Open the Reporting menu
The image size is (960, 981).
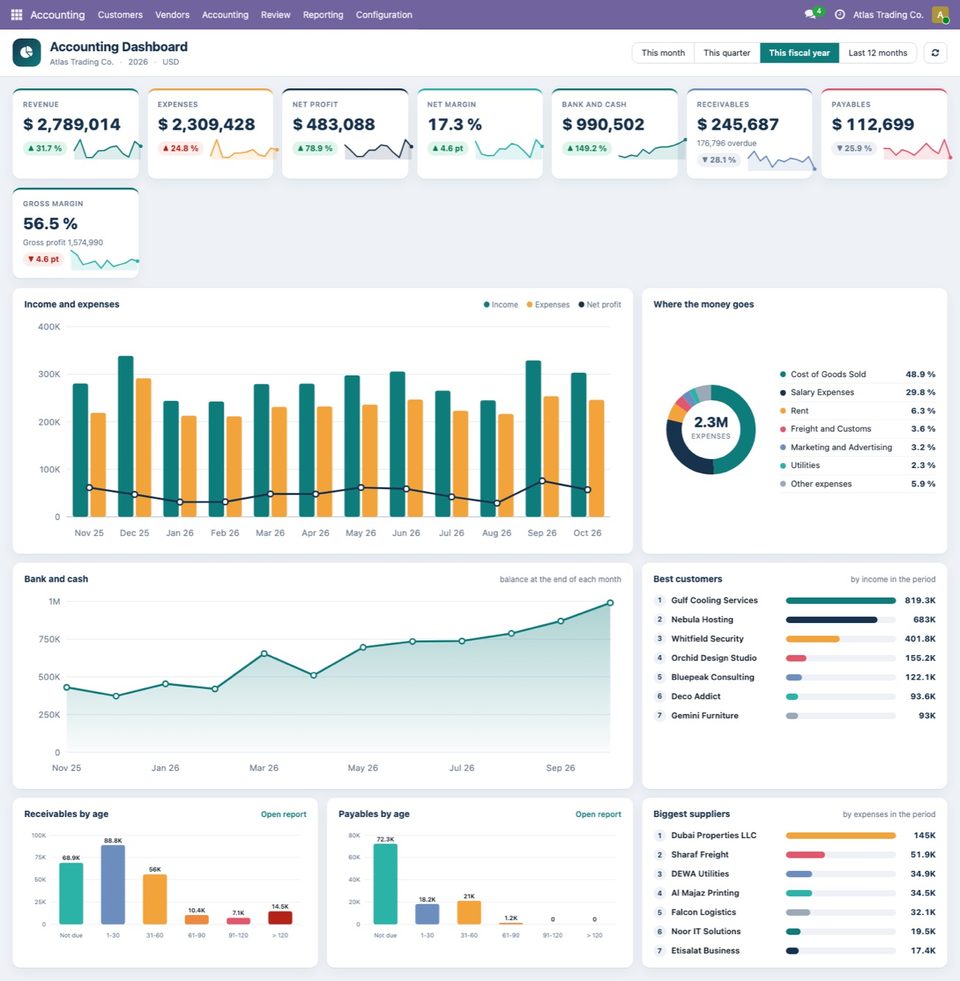pyautogui.click(x=323, y=14)
